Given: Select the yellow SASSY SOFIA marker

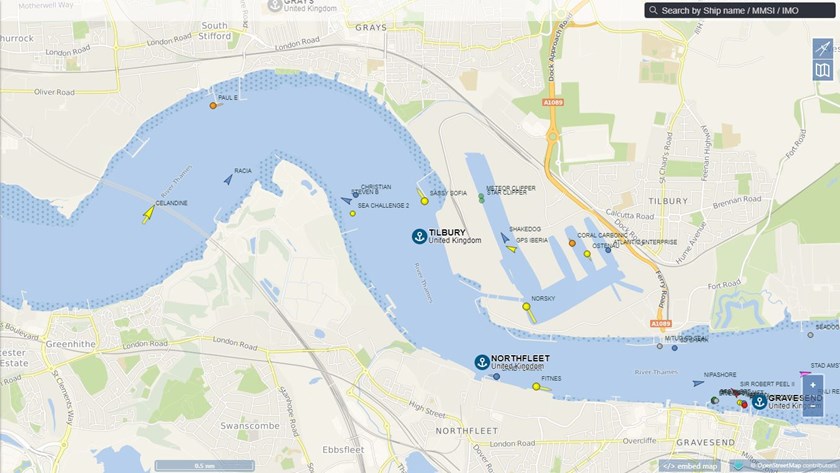Looking at the screenshot, I should [424, 201].
